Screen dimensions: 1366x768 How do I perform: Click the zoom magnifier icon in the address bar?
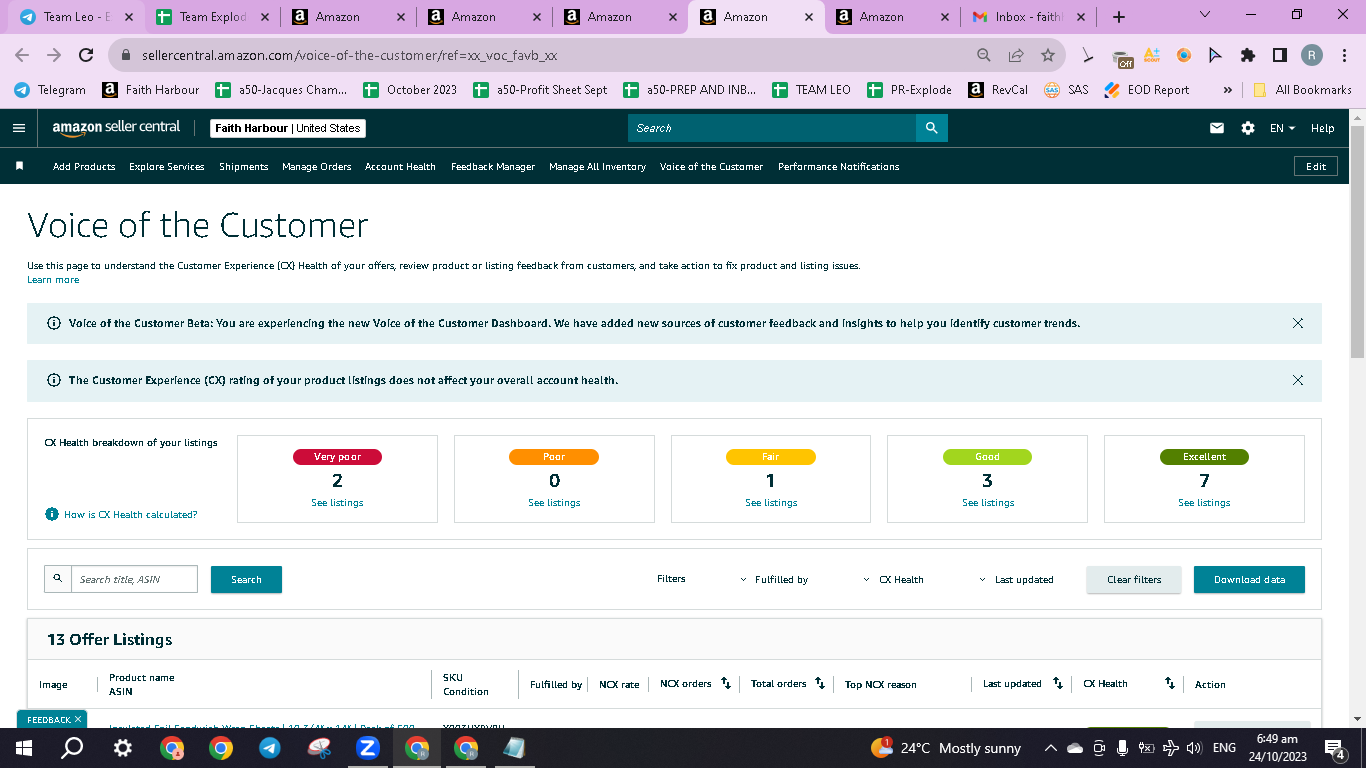point(984,55)
